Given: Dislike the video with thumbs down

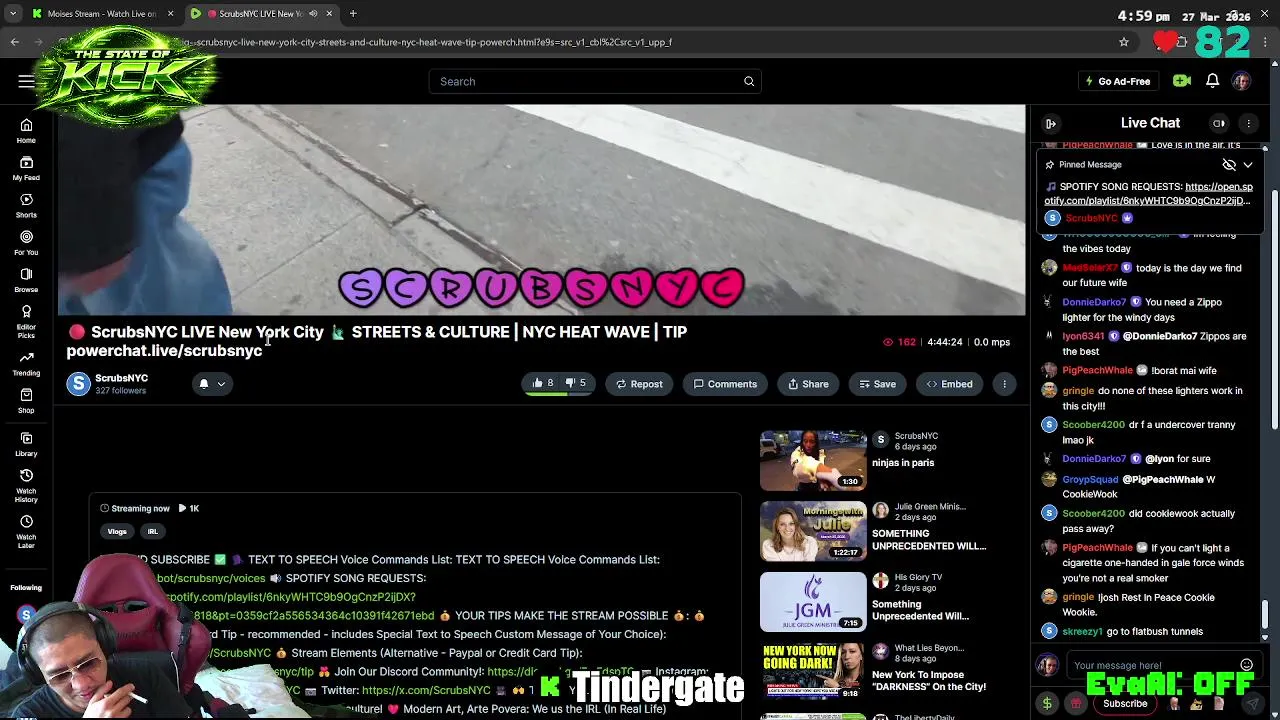Looking at the screenshot, I should [576, 383].
